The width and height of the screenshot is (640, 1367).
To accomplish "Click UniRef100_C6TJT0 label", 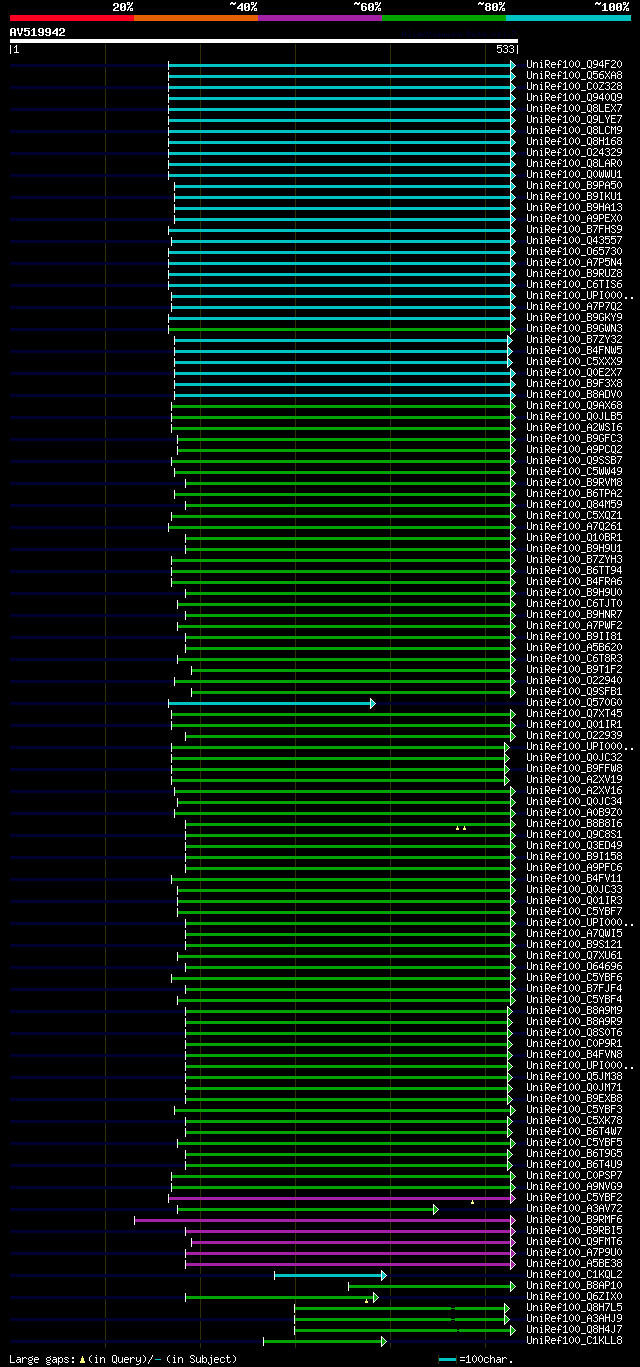I will 574,603.
